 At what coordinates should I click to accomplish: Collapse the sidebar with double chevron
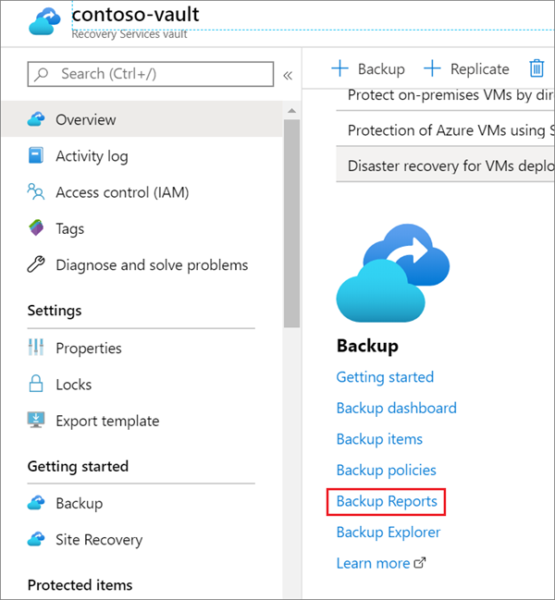pos(288,75)
